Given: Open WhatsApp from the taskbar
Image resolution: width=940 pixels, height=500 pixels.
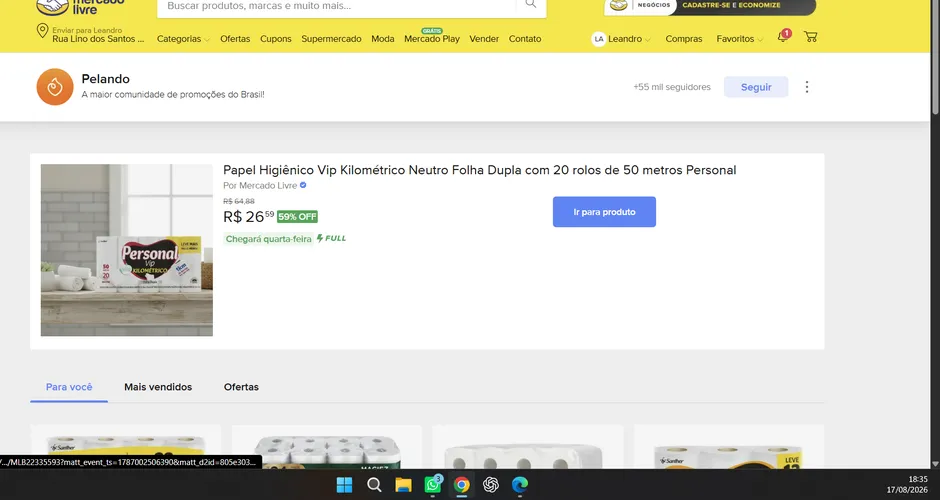Looking at the screenshot, I should click(432, 484).
